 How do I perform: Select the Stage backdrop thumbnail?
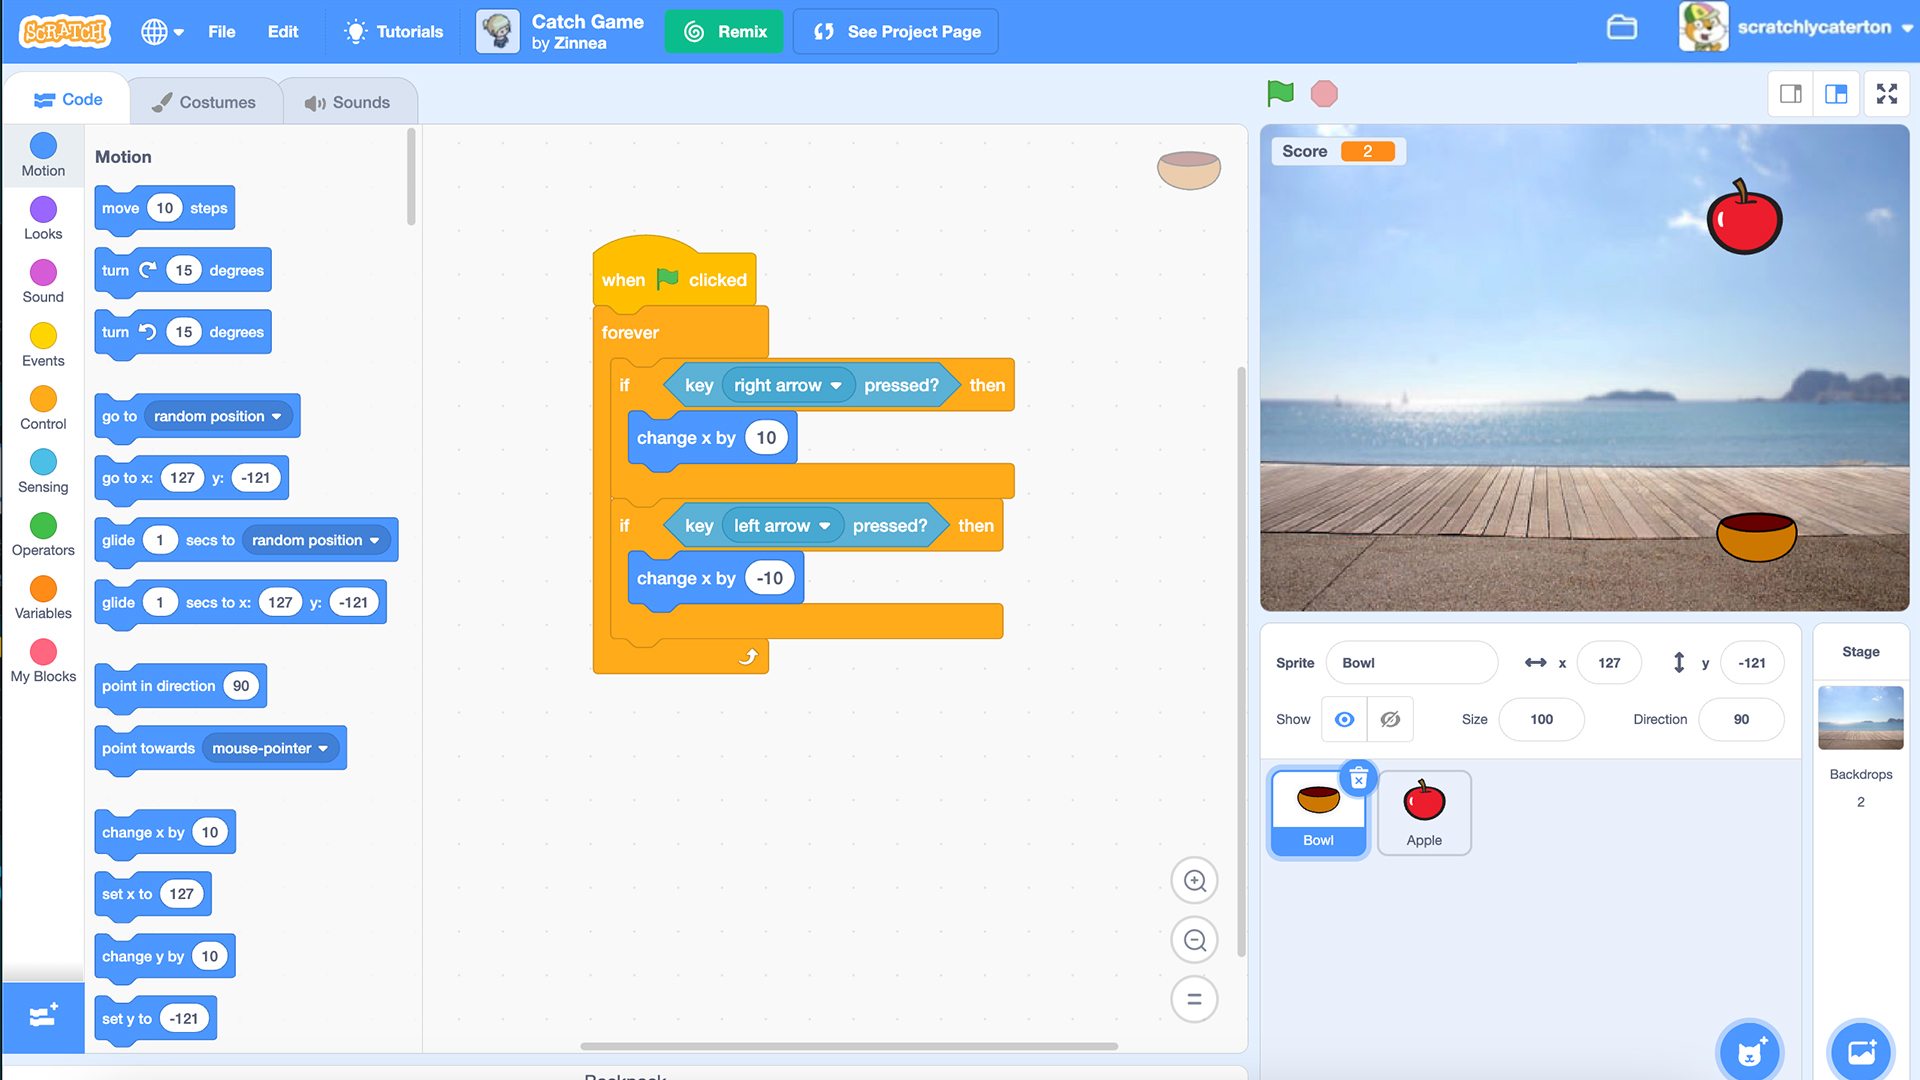click(1860, 717)
